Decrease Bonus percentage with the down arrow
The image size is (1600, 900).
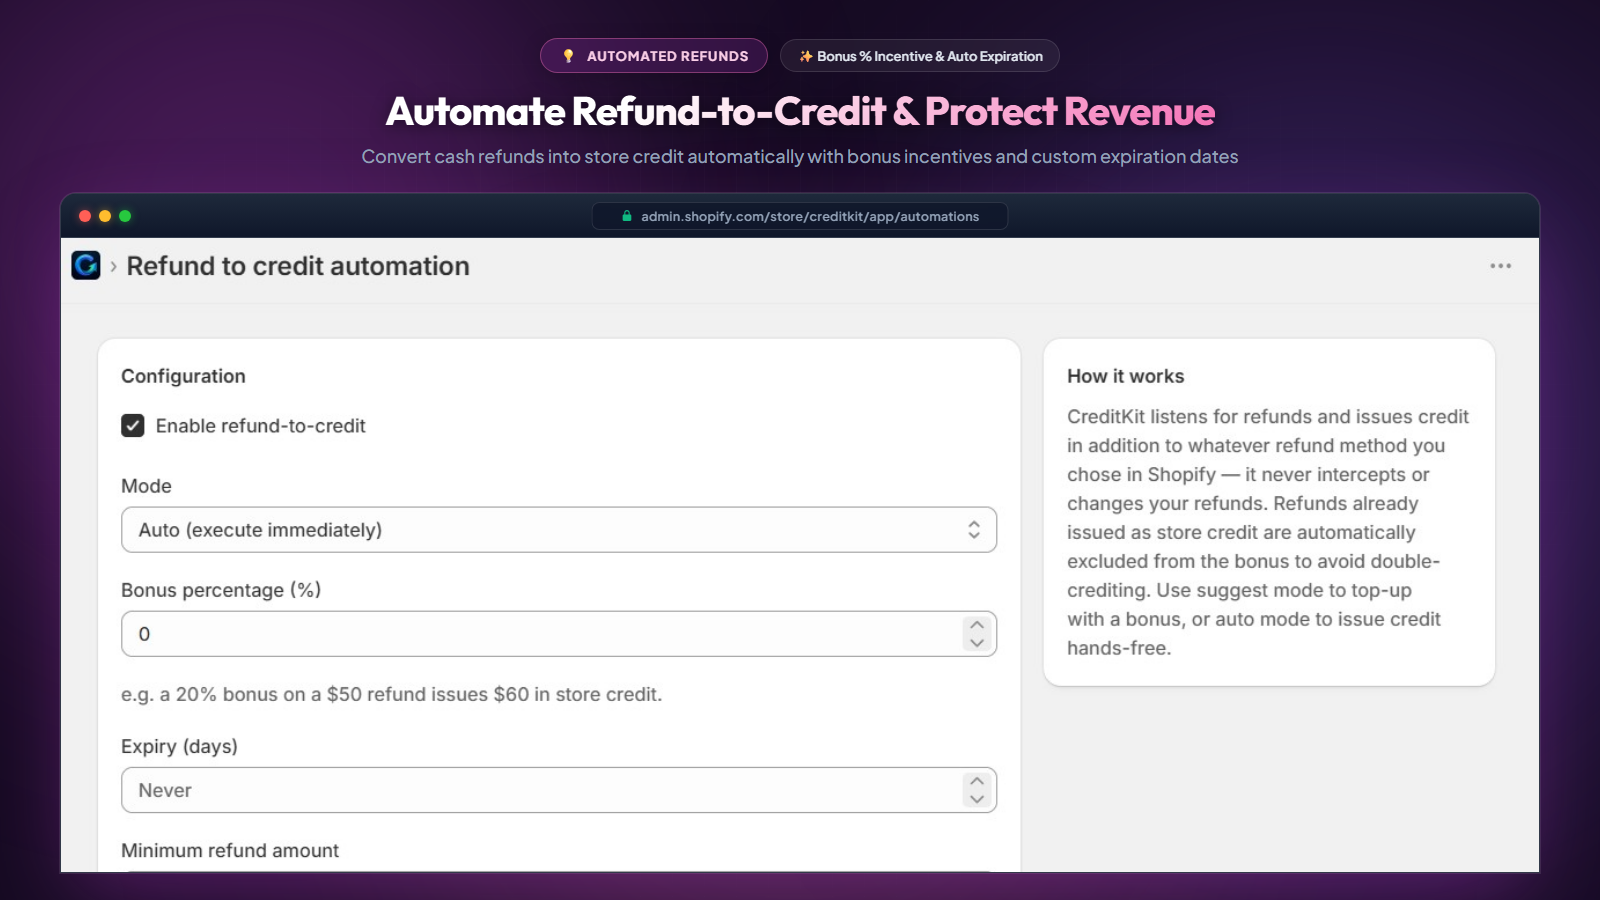(x=977, y=643)
